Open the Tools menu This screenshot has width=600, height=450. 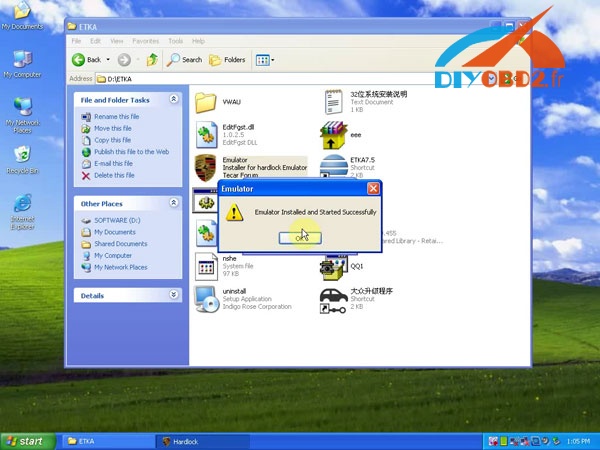click(x=176, y=41)
